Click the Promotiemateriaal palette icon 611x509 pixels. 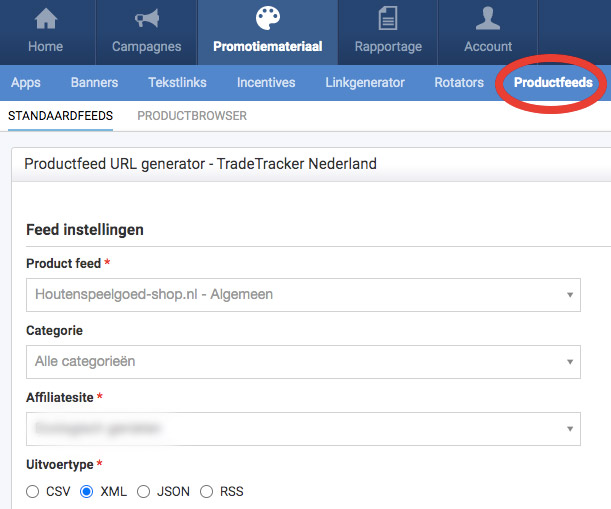pos(268,18)
